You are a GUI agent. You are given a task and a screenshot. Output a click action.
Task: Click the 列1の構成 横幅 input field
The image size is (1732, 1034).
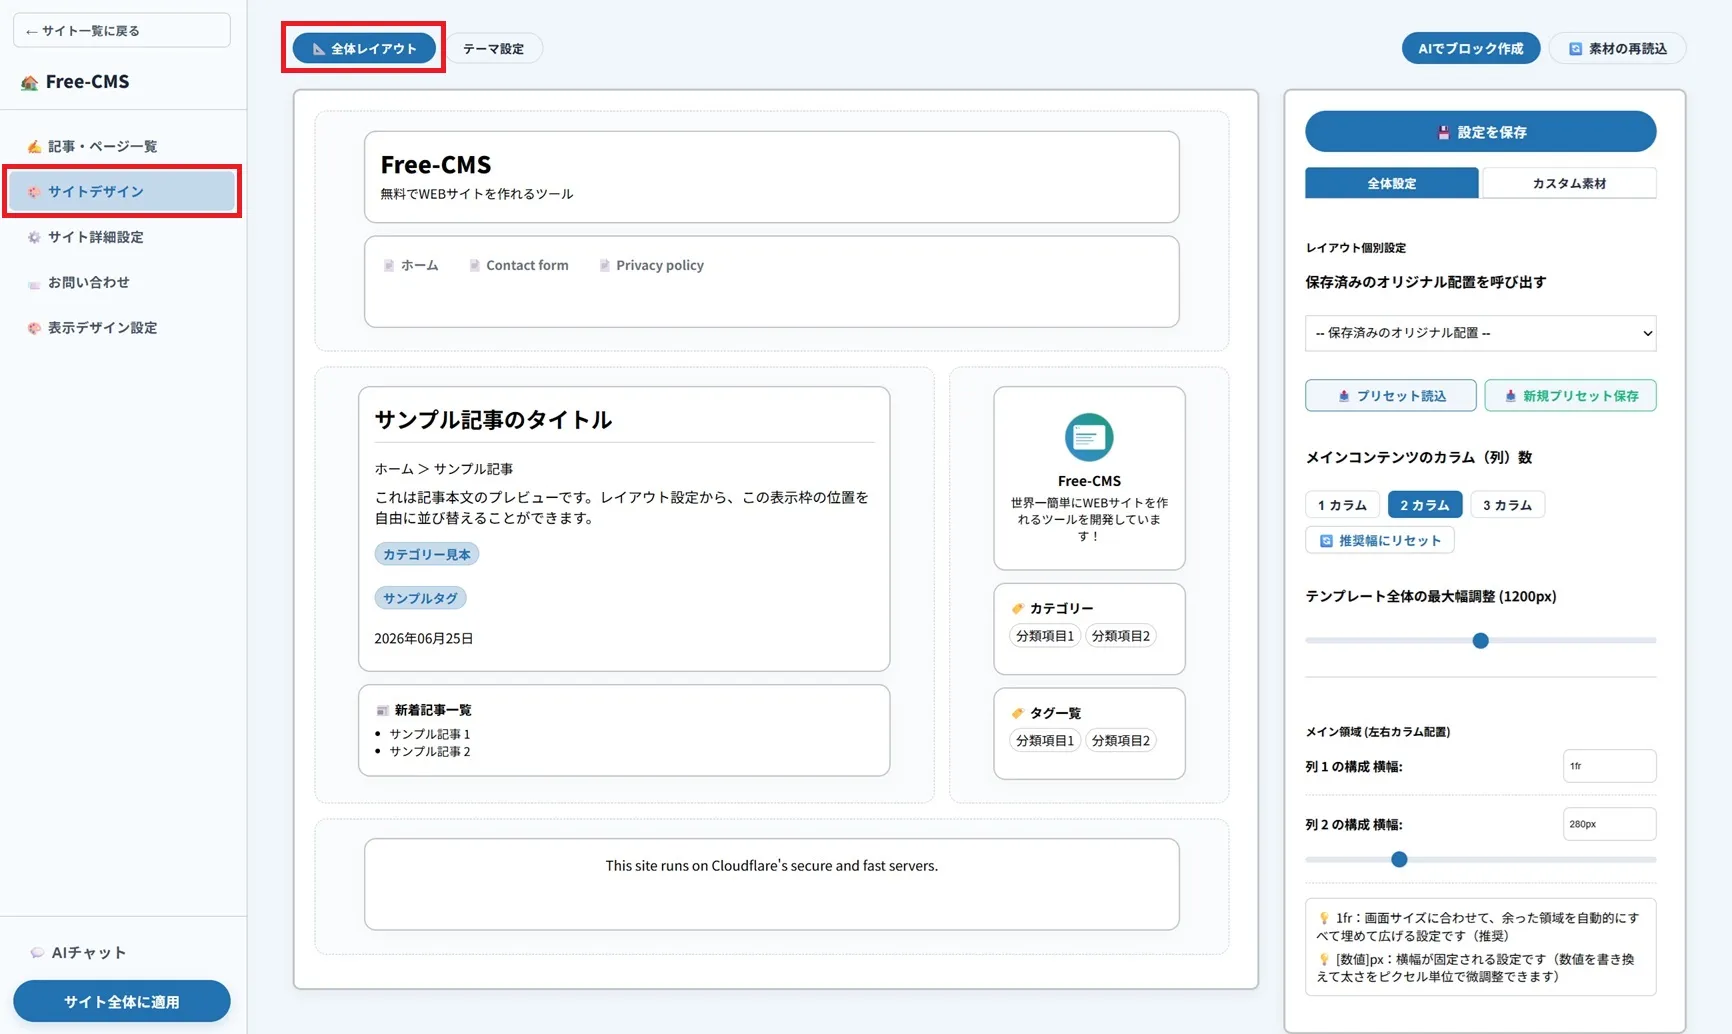point(1609,766)
